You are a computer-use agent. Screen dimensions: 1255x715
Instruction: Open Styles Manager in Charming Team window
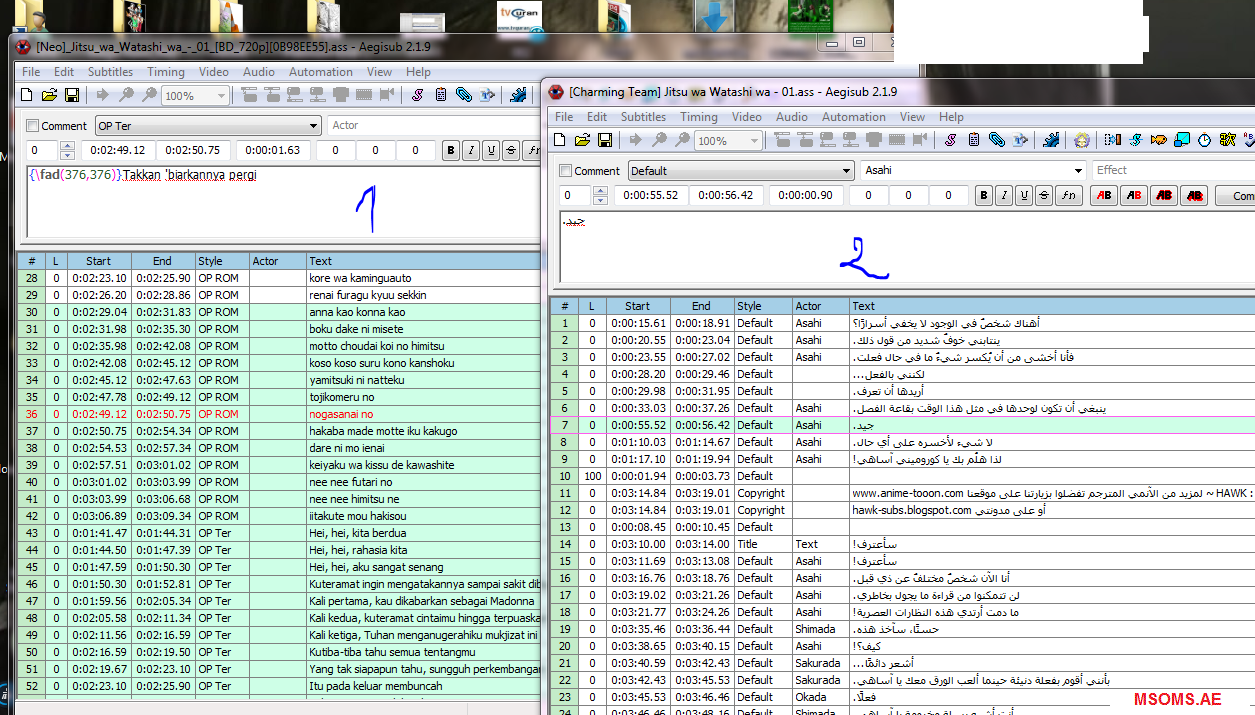pos(949,140)
